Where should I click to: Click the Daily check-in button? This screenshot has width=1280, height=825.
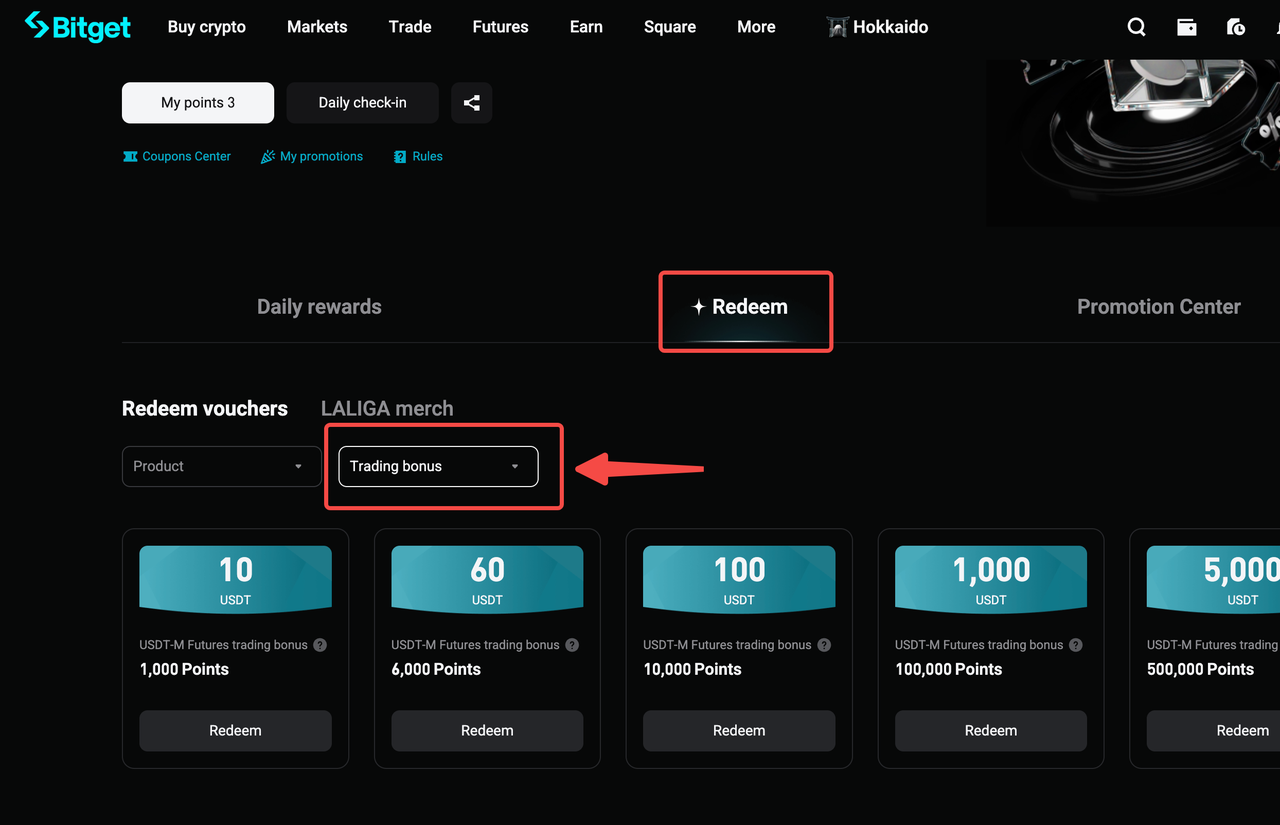coord(362,102)
